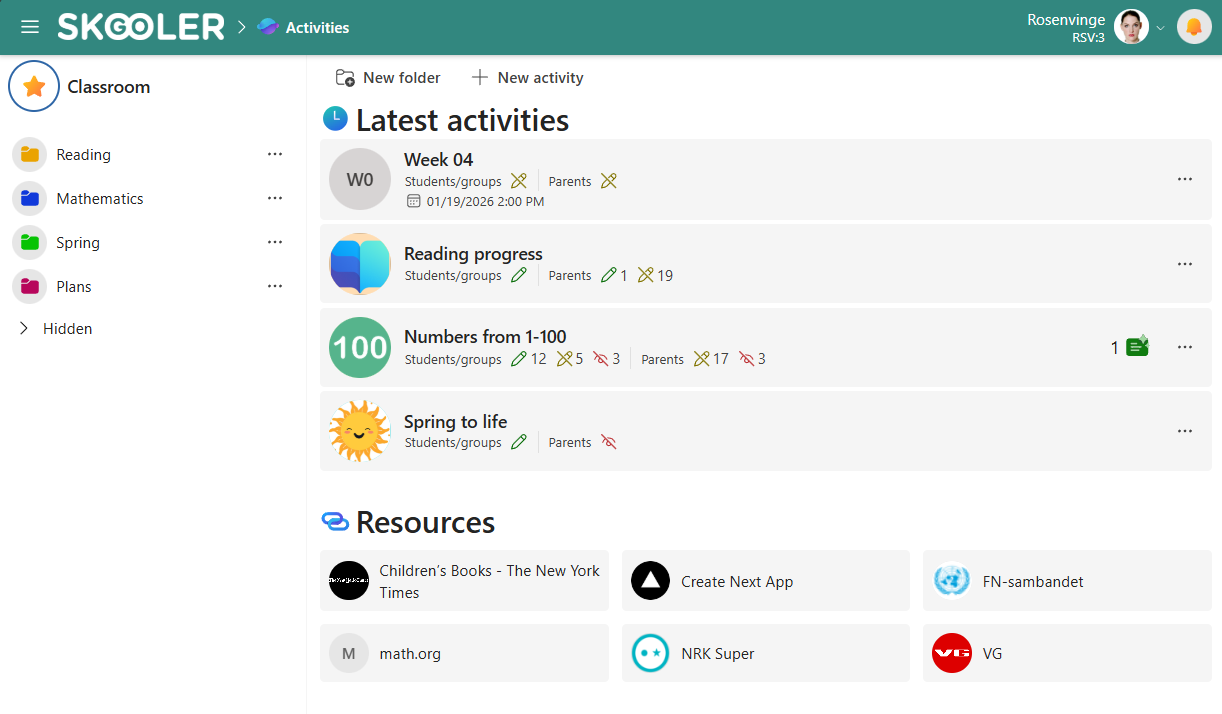Open the Create Next App resource
This screenshot has height=714, width=1222.
point(766,581)
